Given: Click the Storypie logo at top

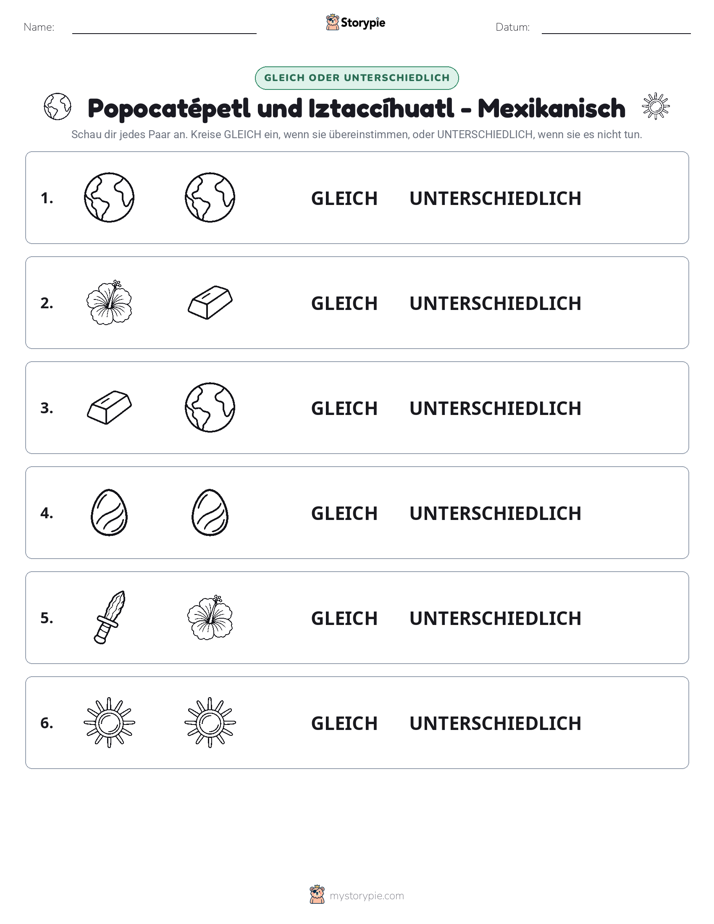Looking at the screenshot, I should click(355, 22).
